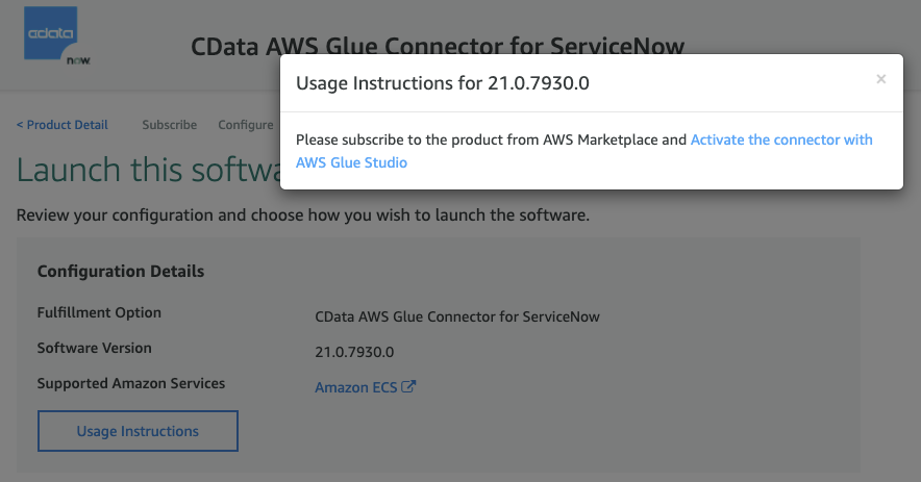Click the Fulfillment Option label
The height and width of the screenshot is (483, 922).
click(x=99, y=313)
